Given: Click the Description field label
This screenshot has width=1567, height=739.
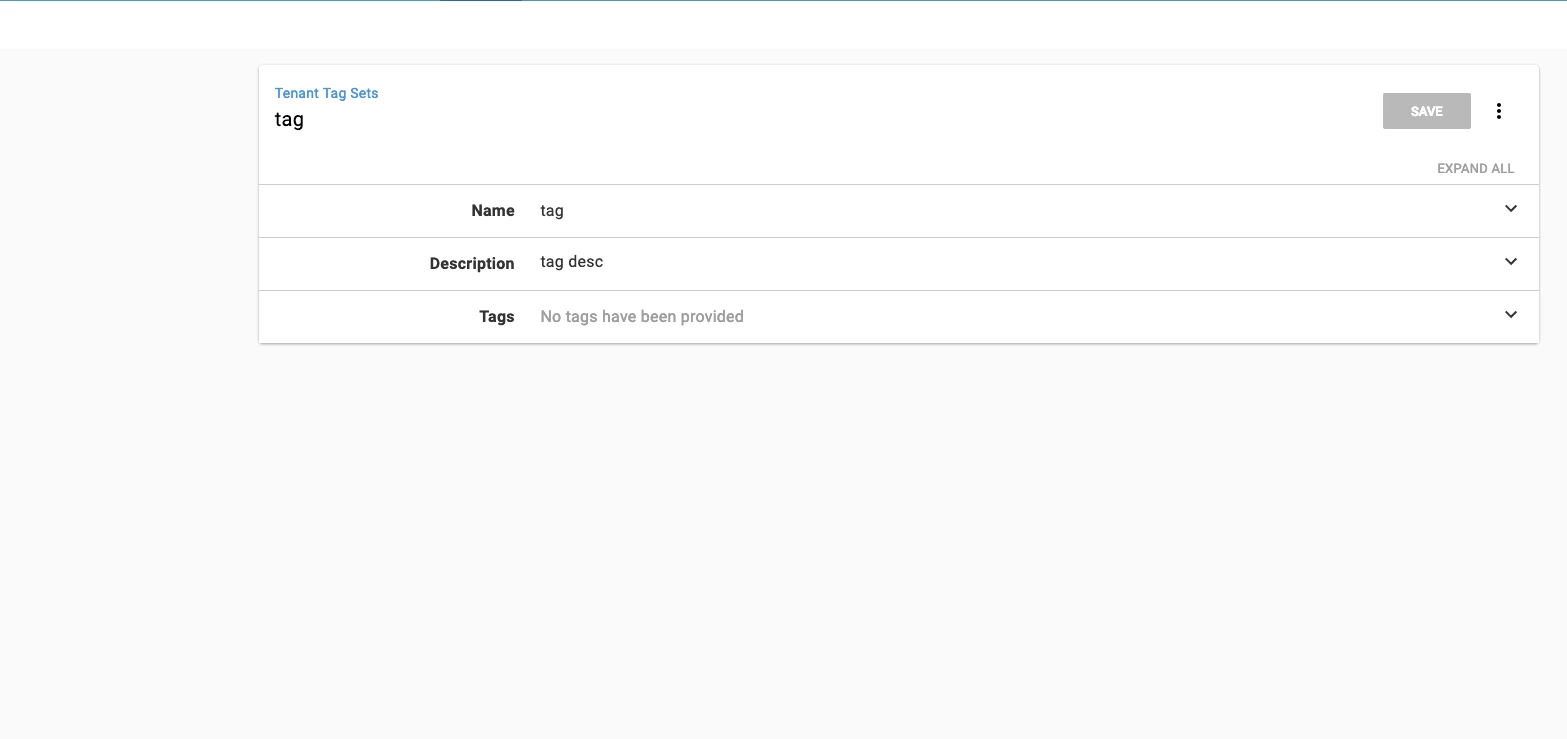Looking at the screenshot, I should 471,263.
